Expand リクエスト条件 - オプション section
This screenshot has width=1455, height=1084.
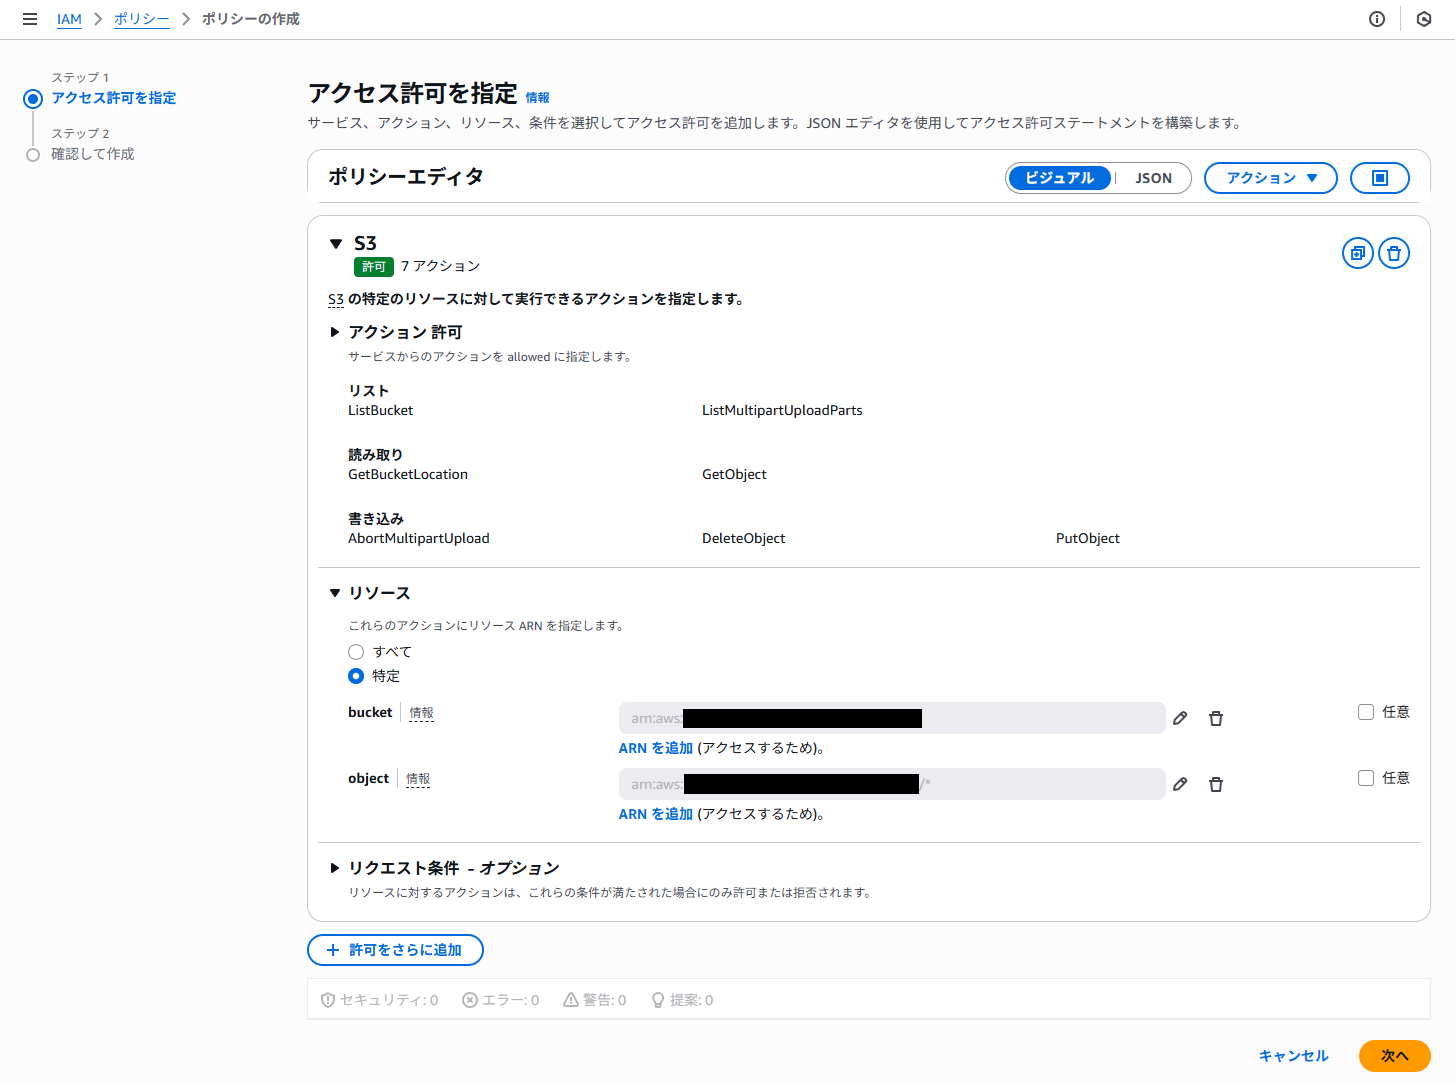(335, 868)
